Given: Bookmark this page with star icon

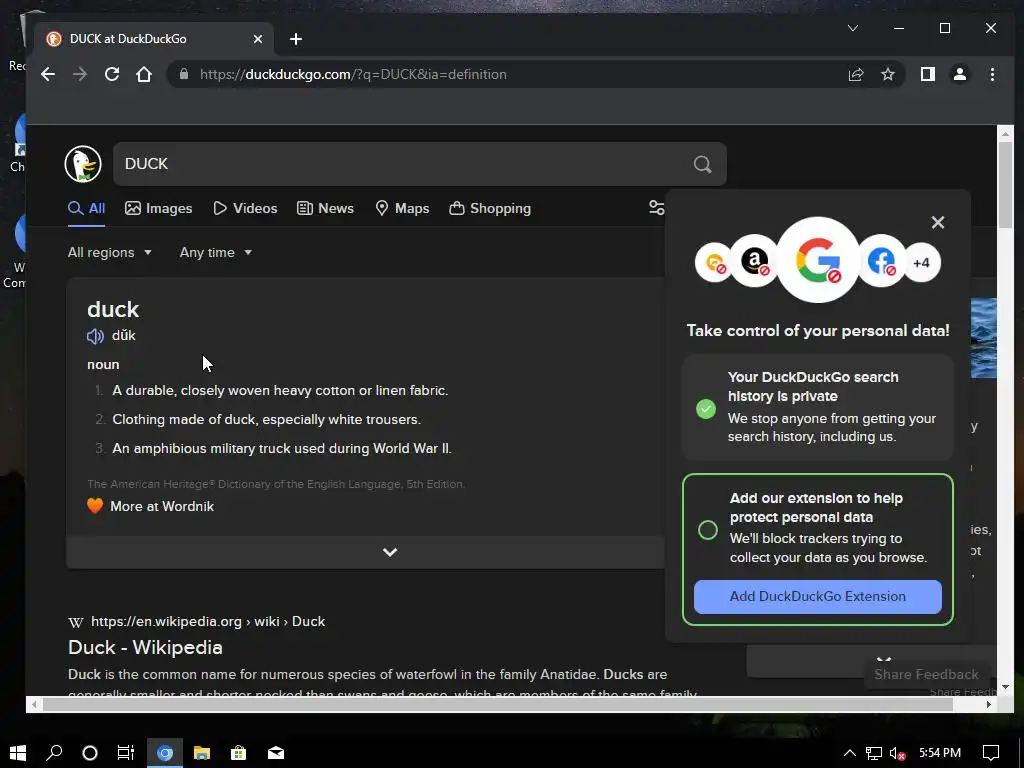Looking at the screenshot, I should pyautogui.click(x=888, y=74).
